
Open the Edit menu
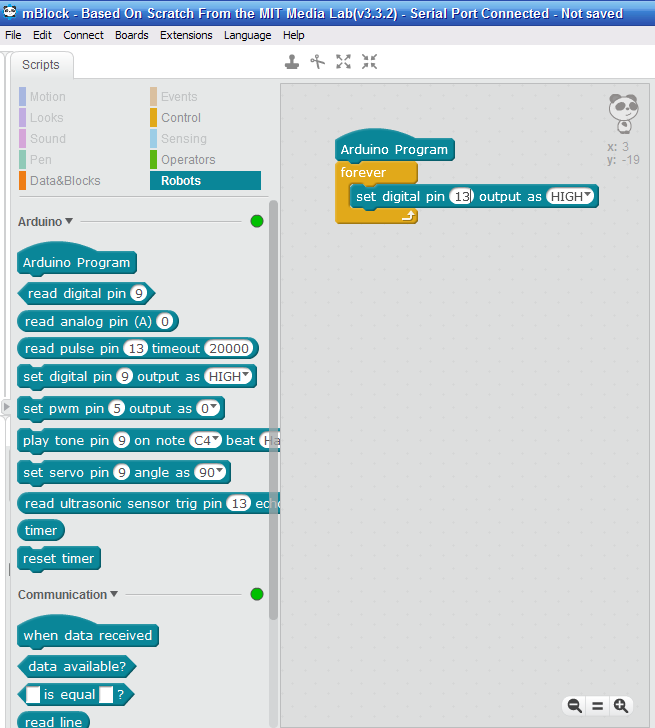click(42, 35)
